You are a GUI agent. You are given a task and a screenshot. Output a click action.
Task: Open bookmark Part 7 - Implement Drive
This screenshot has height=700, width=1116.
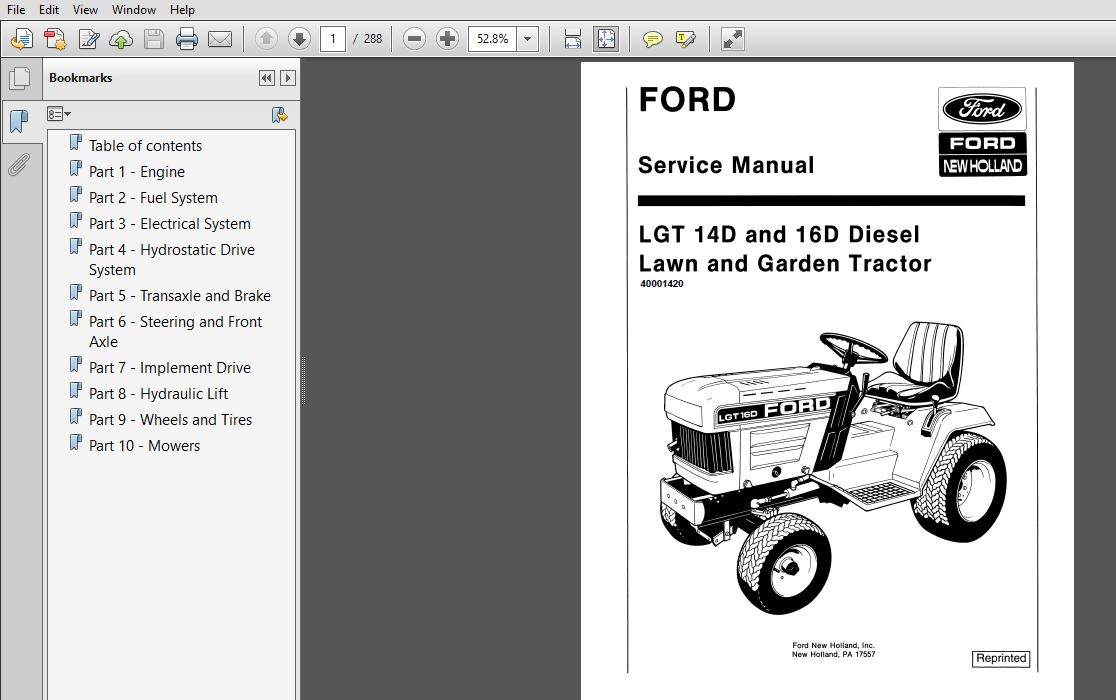pos(169,368)
